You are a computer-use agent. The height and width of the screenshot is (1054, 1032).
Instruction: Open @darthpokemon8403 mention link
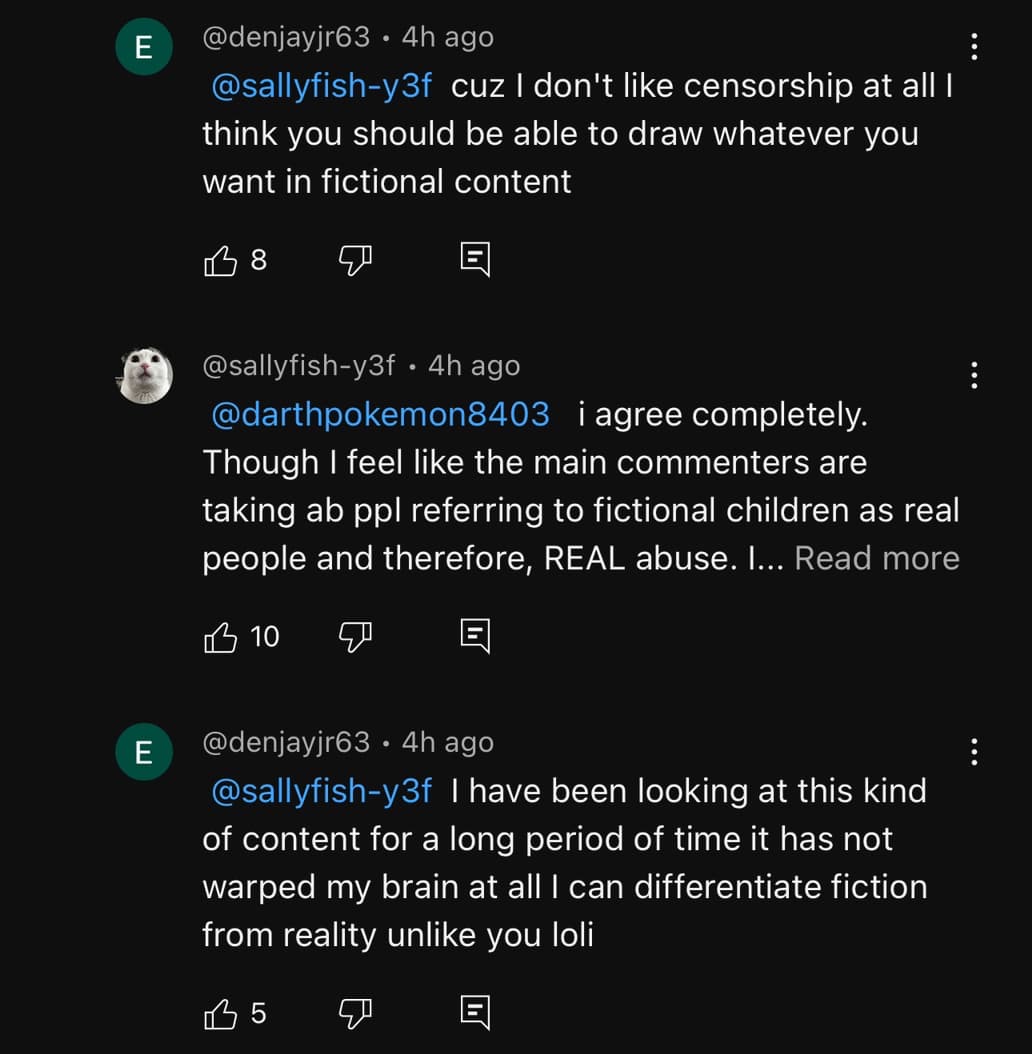(381, 414)
